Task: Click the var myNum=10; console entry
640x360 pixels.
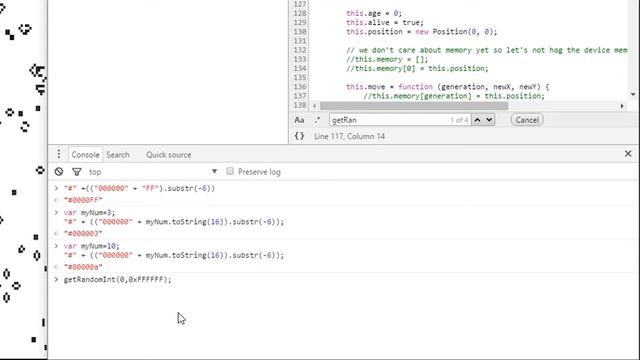Action: 91,246
